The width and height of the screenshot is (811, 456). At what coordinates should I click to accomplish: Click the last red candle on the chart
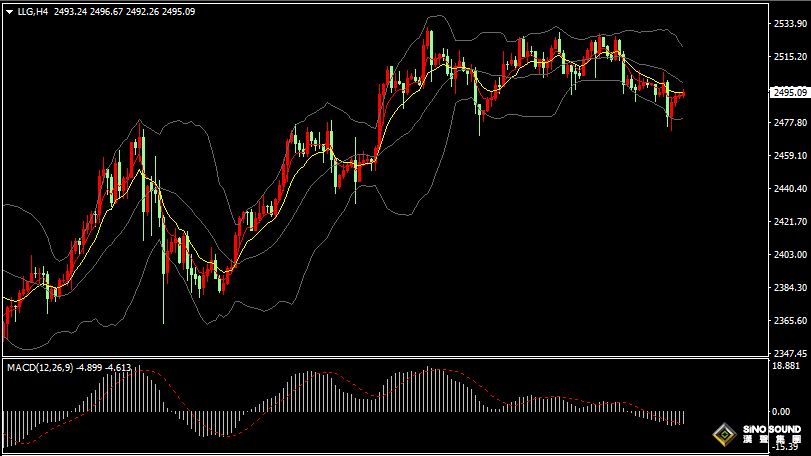click(682, 94)
